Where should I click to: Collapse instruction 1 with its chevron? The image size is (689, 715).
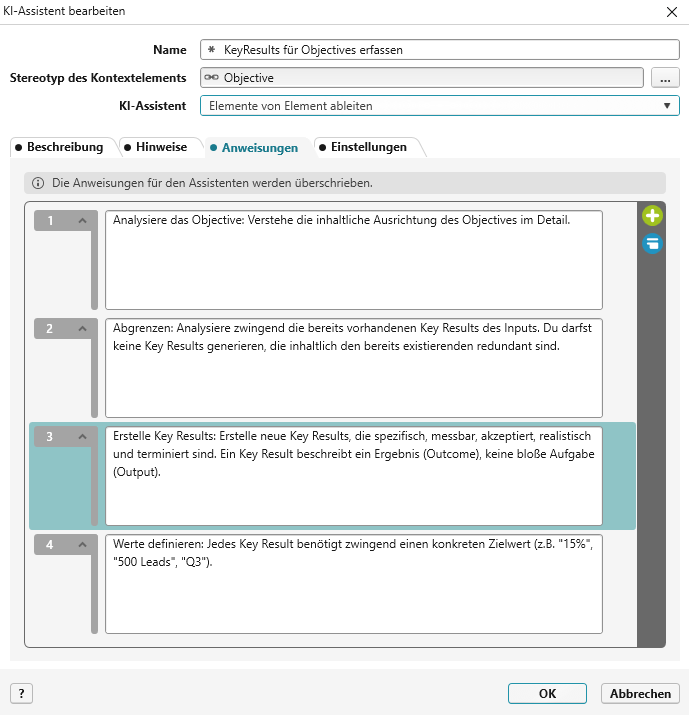click(x=82, y=220)
